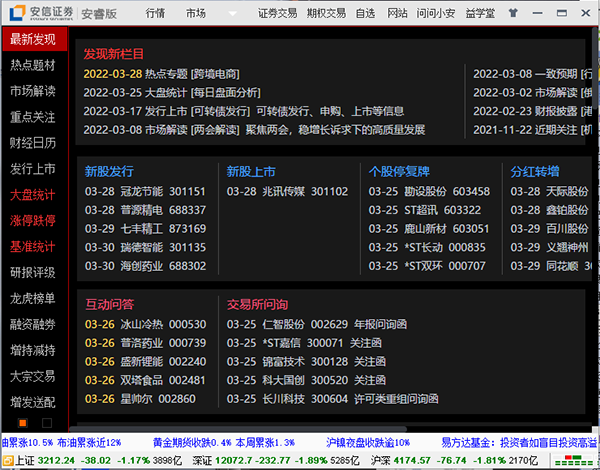
Task: Open the skin/theme shirt icon
Action: pos(513,13)
